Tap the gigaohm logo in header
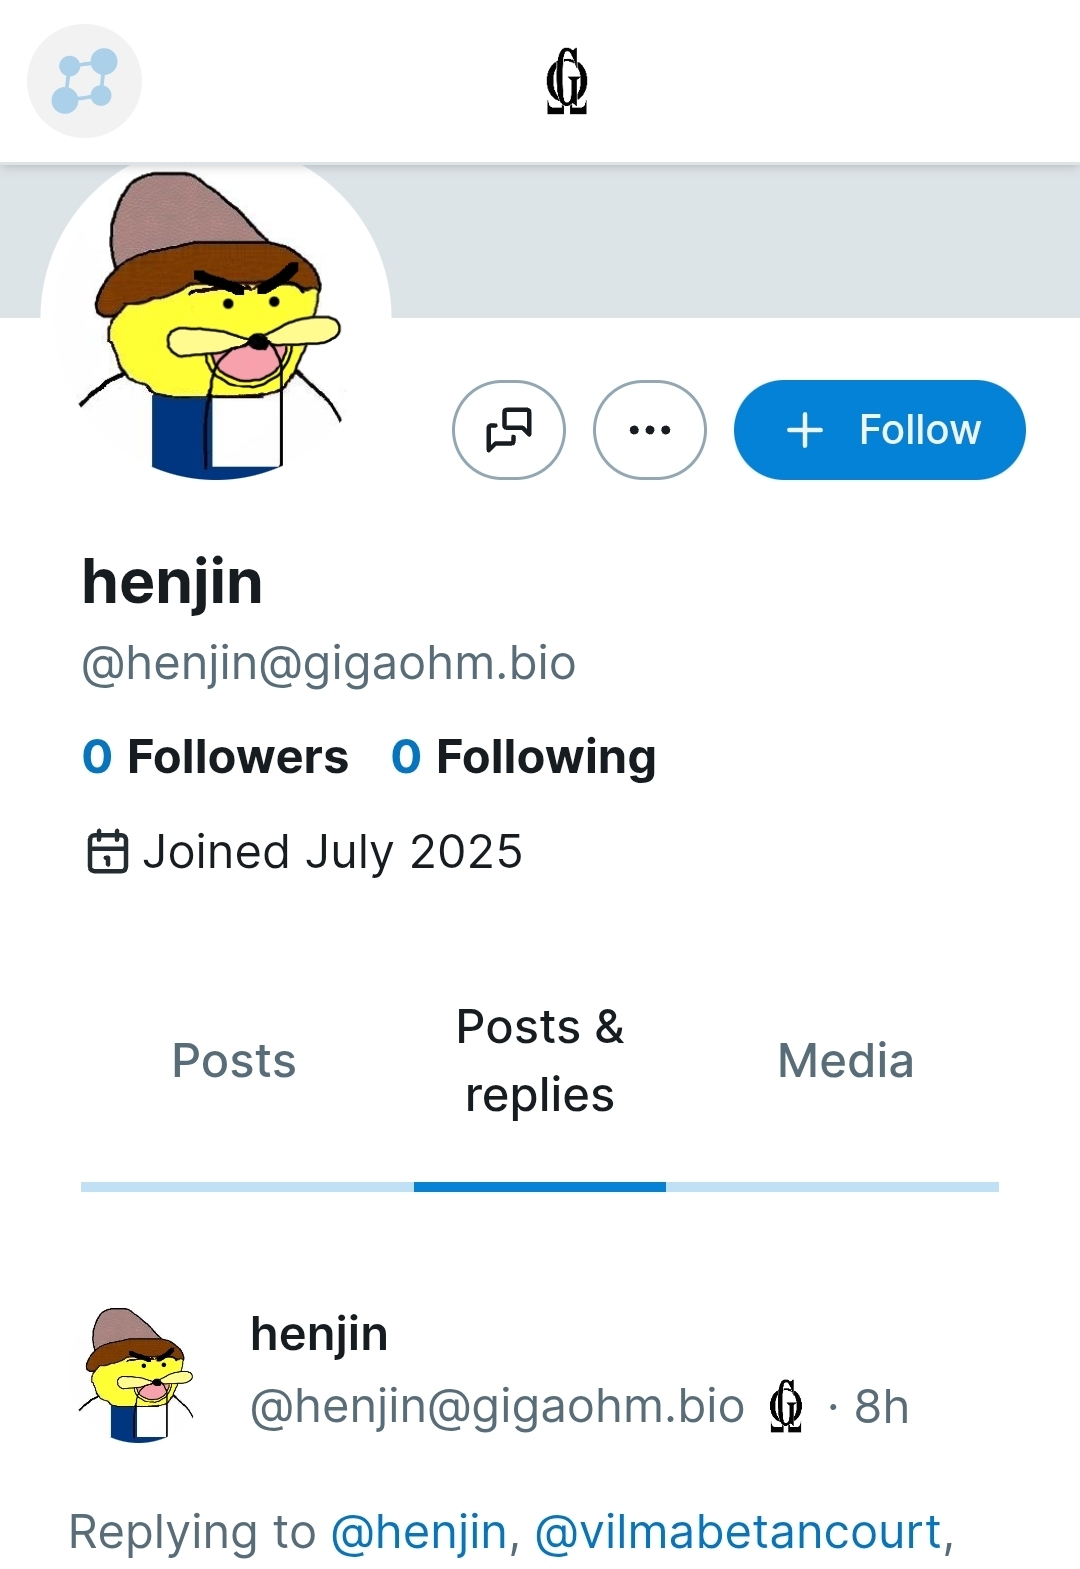Screen dimensions: 1080x1569 [x=567, y=81]
